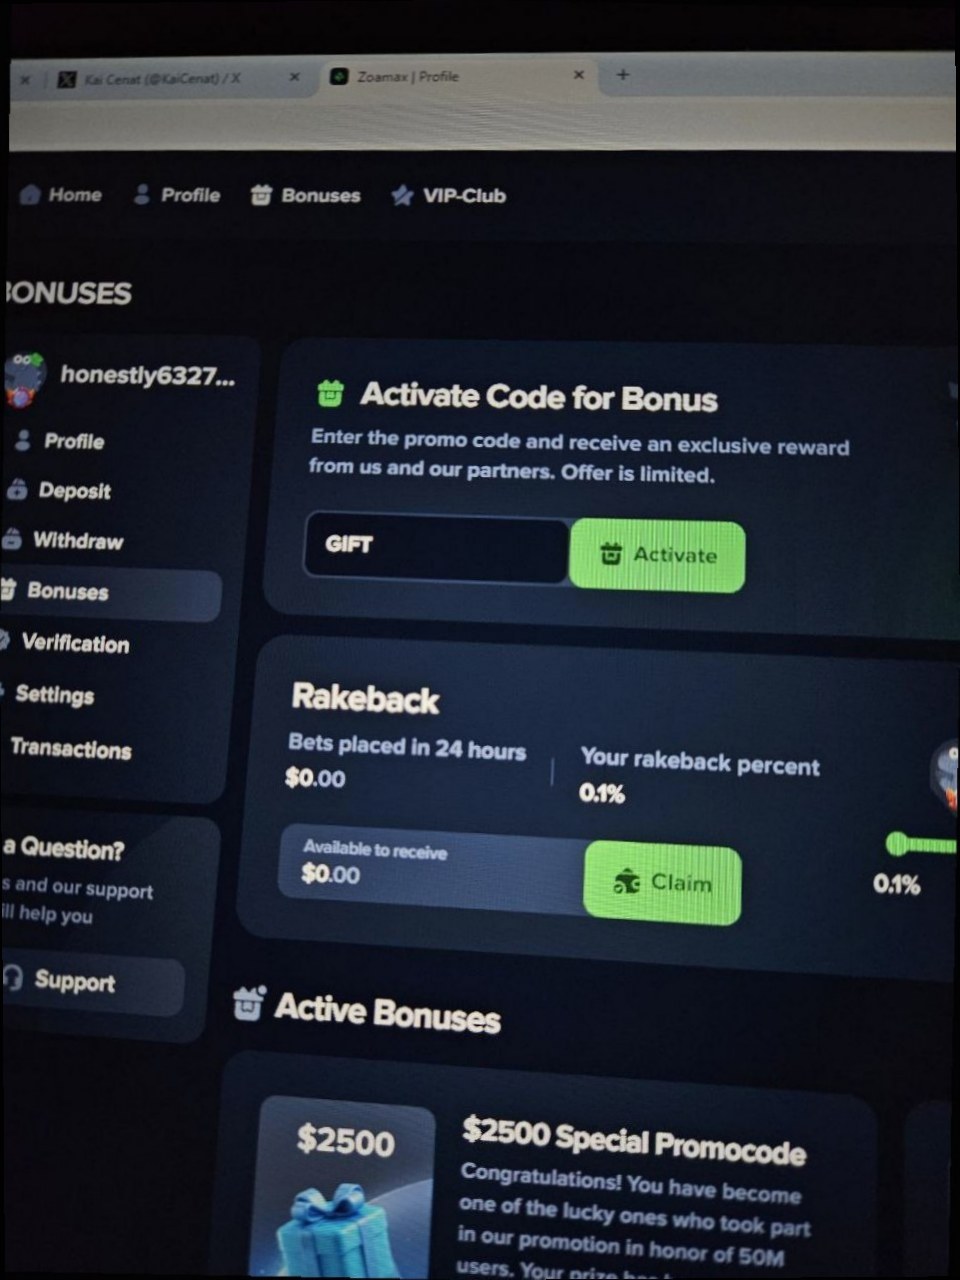Open Profile in the sidebar menu
Image resolution: width=960 pixels, height=1280 pixels.
[x=60, y=441]
